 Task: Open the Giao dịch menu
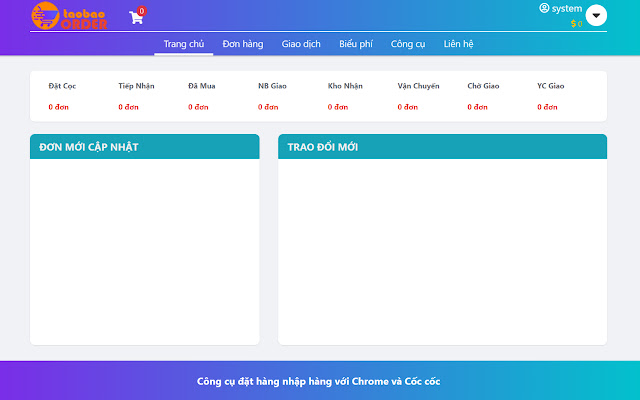(x=301, y=44)
